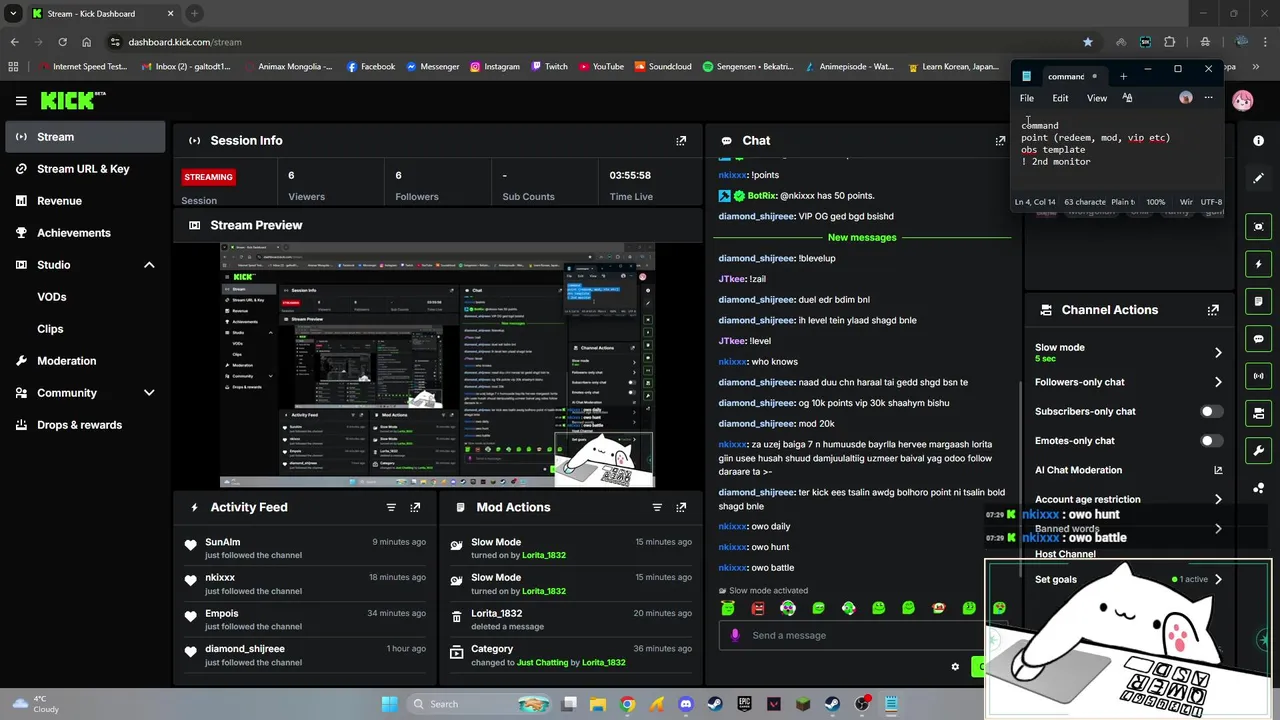Open Notepad more options ellipsis
Image resolution: width=1280 pixels, height=720 pixels.
point(1208,98)
